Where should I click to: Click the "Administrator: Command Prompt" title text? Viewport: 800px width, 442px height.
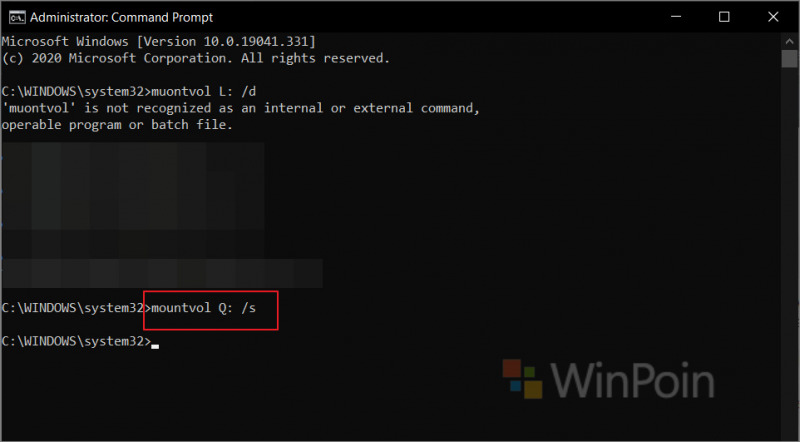120,17
